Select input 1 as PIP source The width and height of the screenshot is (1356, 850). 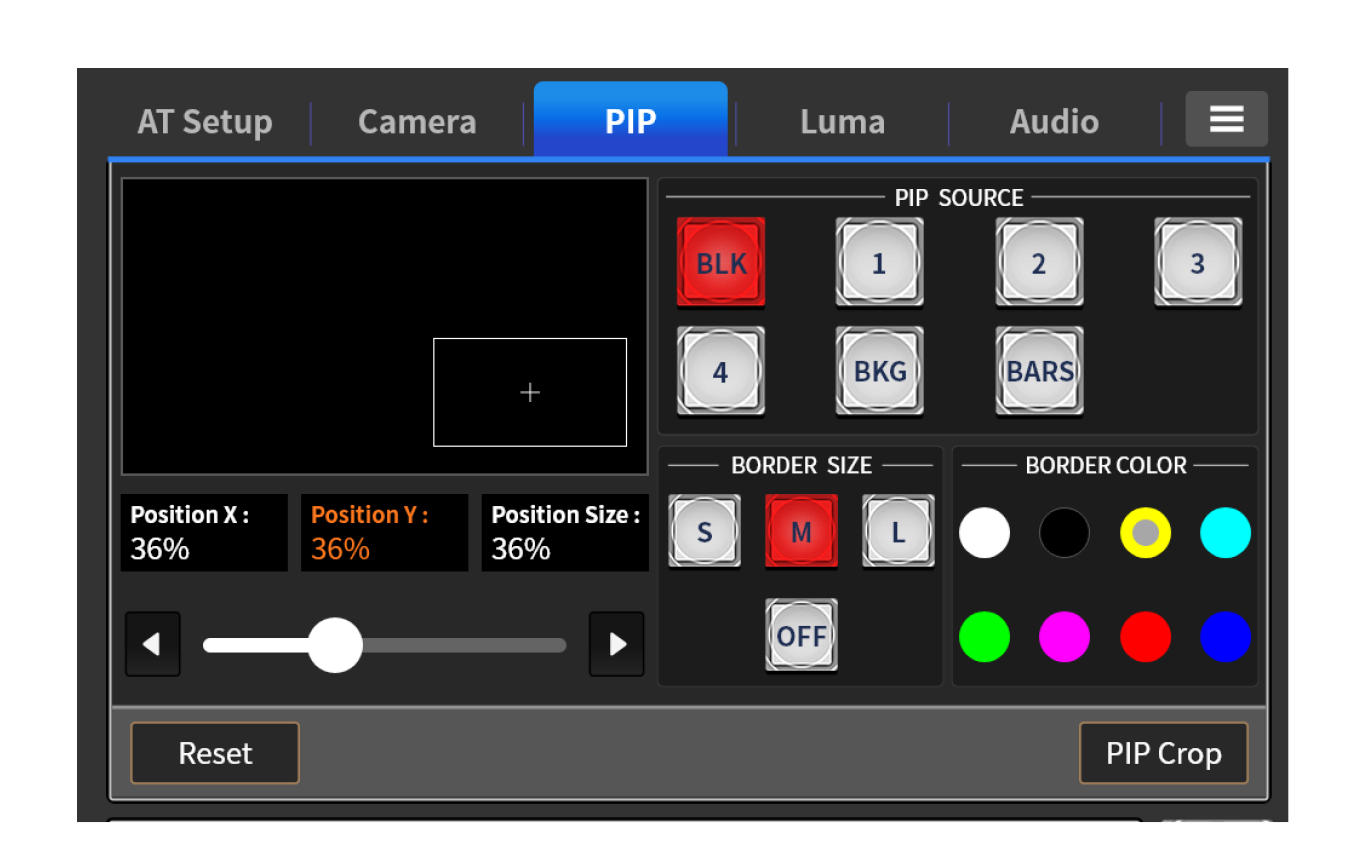coord(879,262)
